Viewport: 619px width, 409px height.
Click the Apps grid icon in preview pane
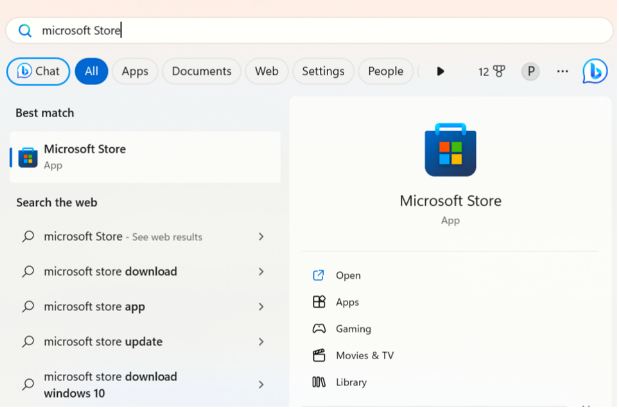click(319, 302)
